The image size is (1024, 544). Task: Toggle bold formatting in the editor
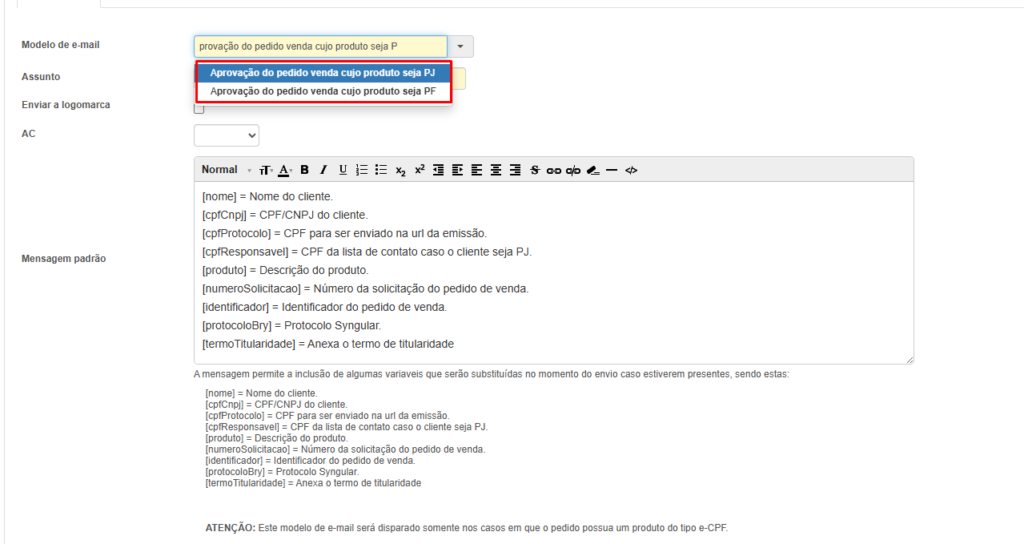[305, 170]
